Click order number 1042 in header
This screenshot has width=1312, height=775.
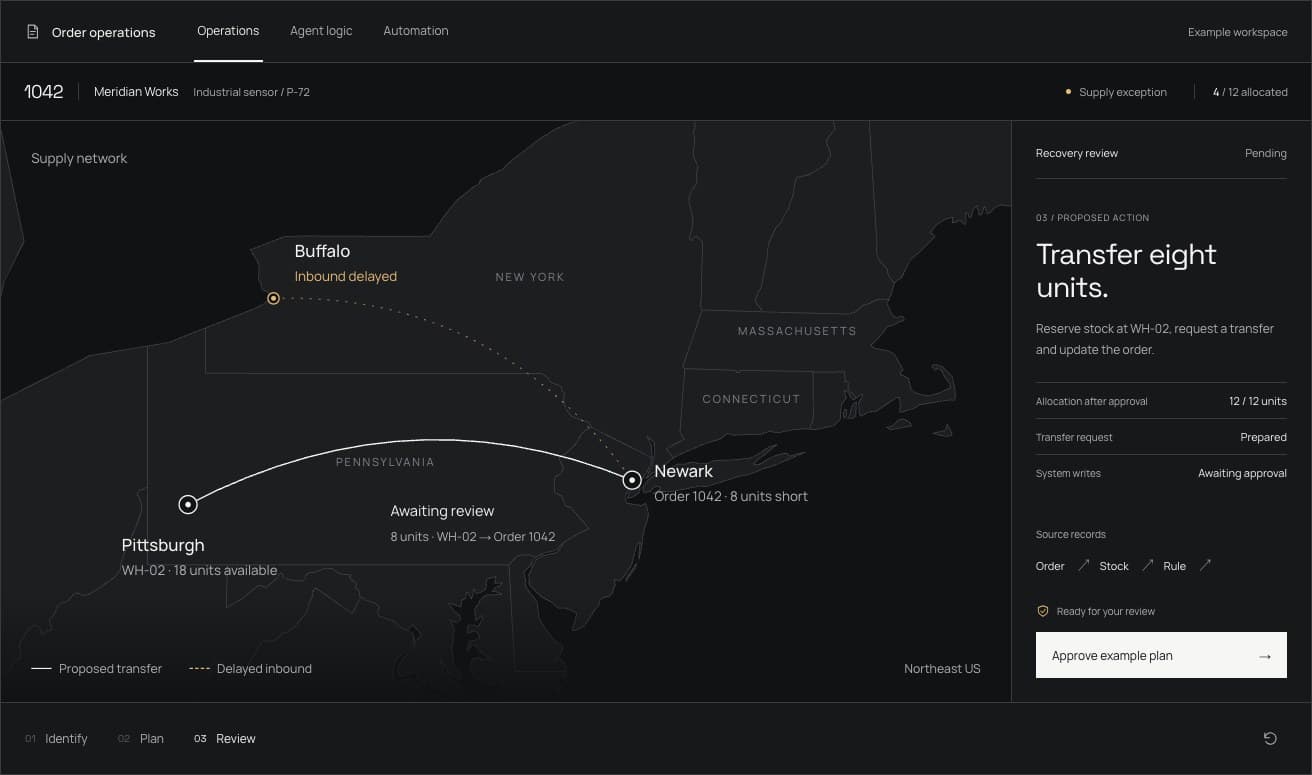click(x=44, y=92)
